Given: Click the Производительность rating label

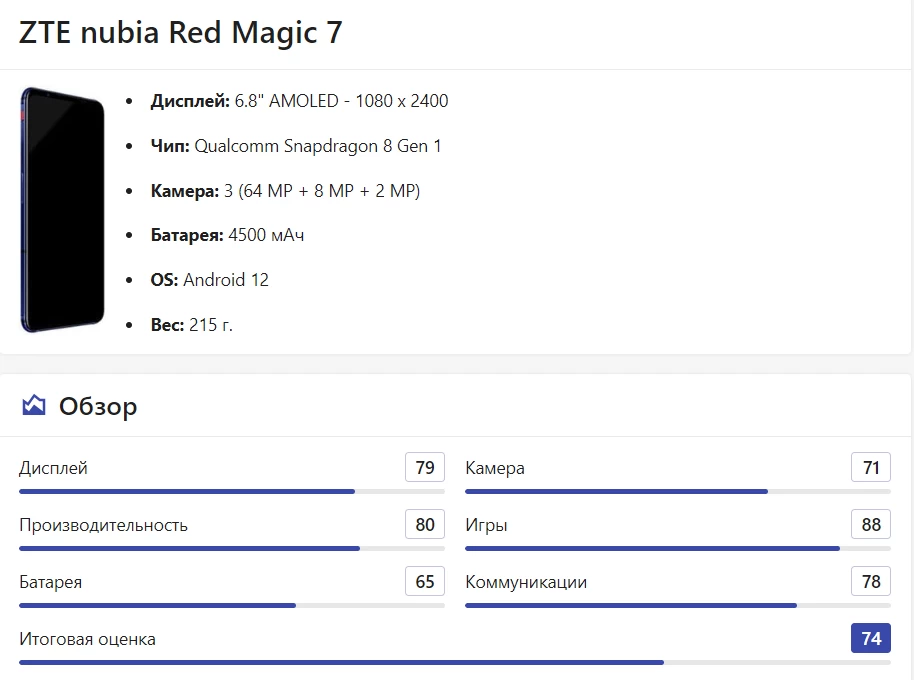Looking at the screenshot, I should (x=103, y=525).
